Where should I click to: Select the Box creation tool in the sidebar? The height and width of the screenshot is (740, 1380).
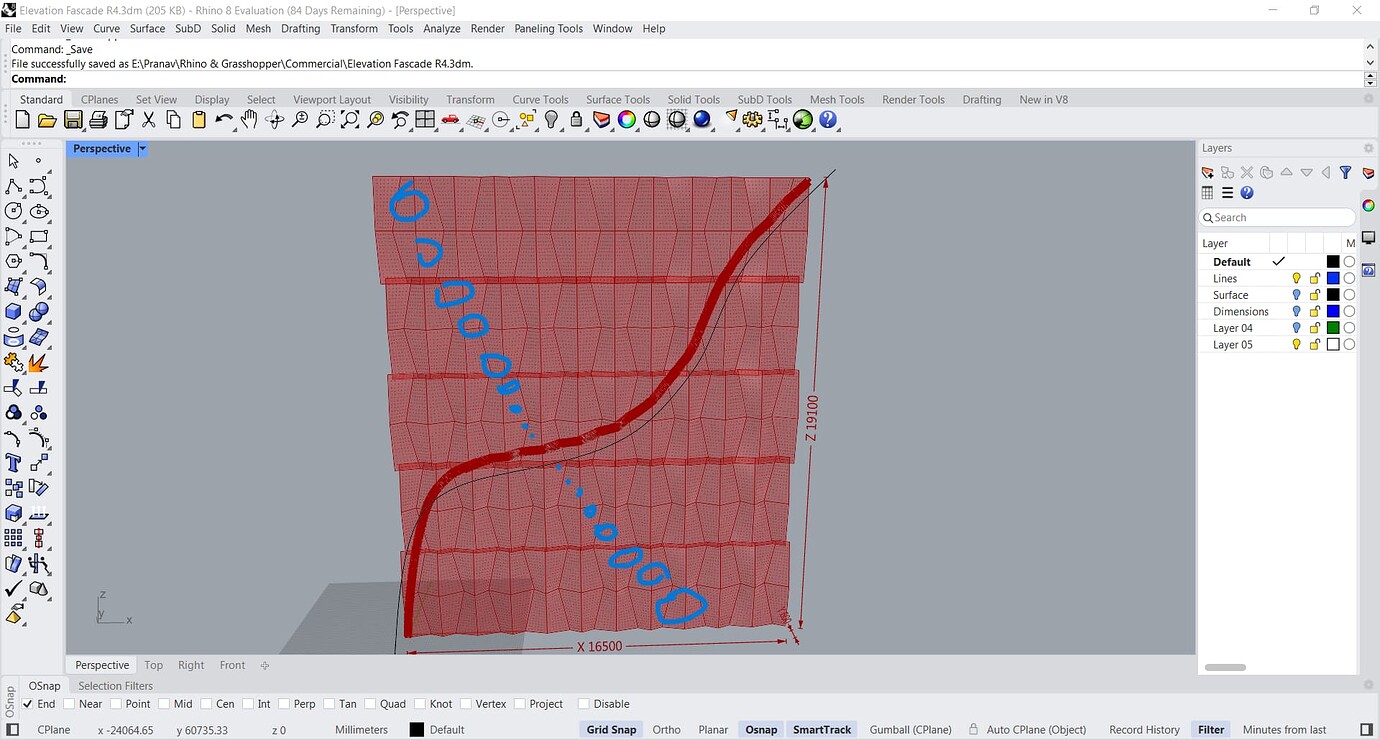tap(11, 311)
